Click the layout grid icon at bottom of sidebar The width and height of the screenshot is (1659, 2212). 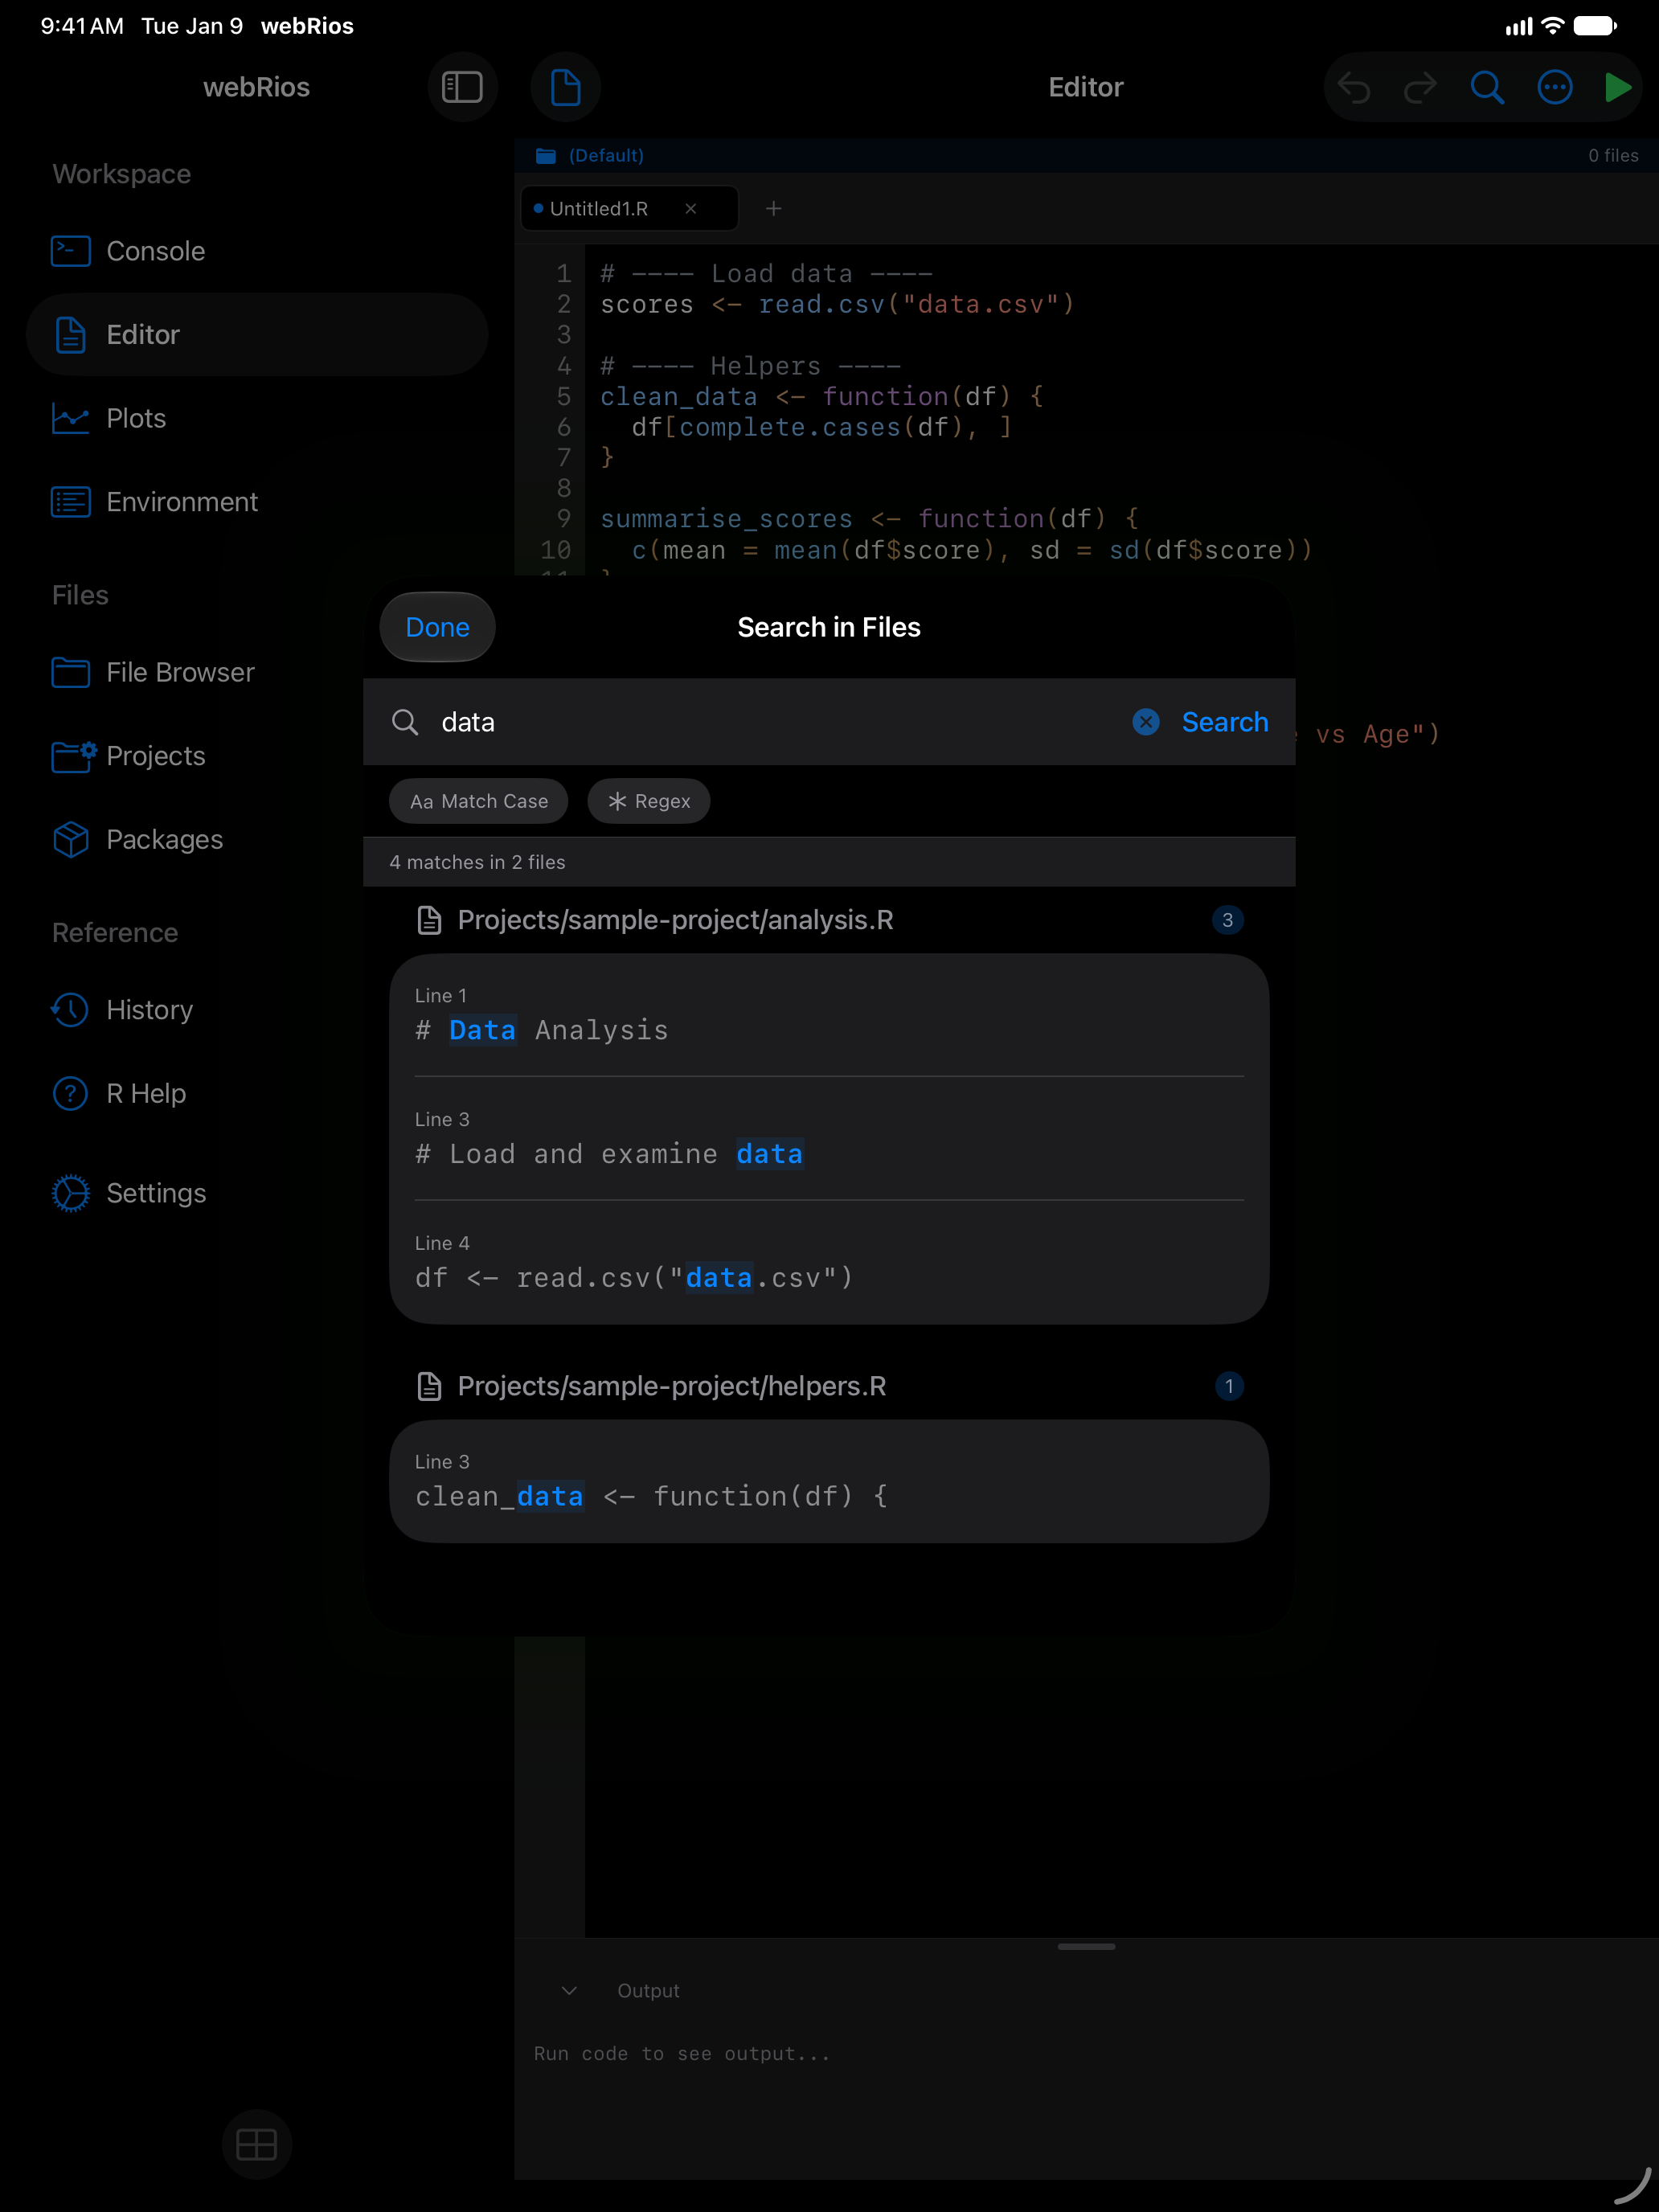[256, 2144]
